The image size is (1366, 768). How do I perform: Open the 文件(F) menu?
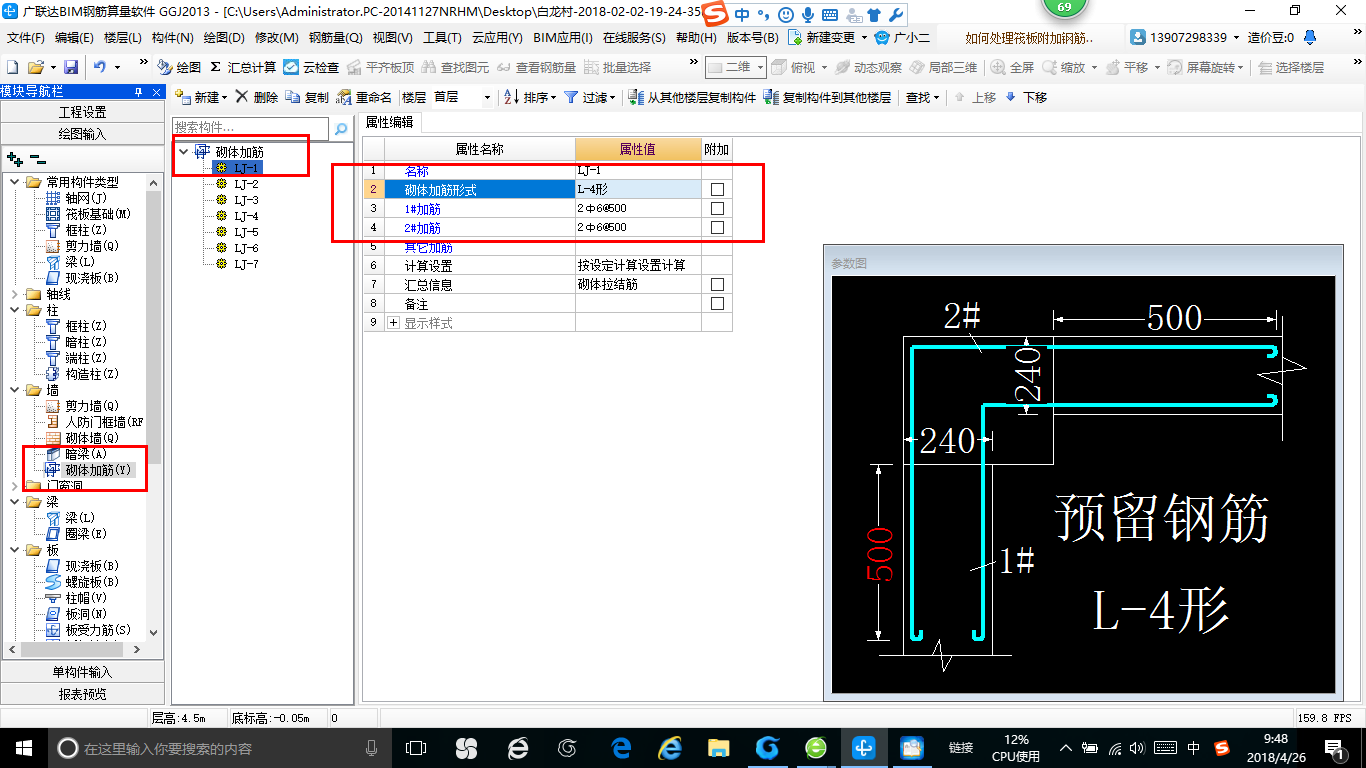[26, 38]
